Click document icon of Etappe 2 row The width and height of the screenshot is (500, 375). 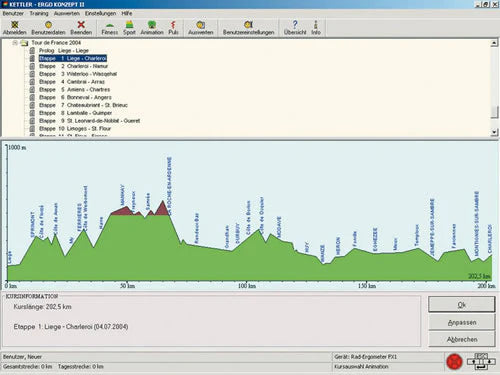[32, 66]
